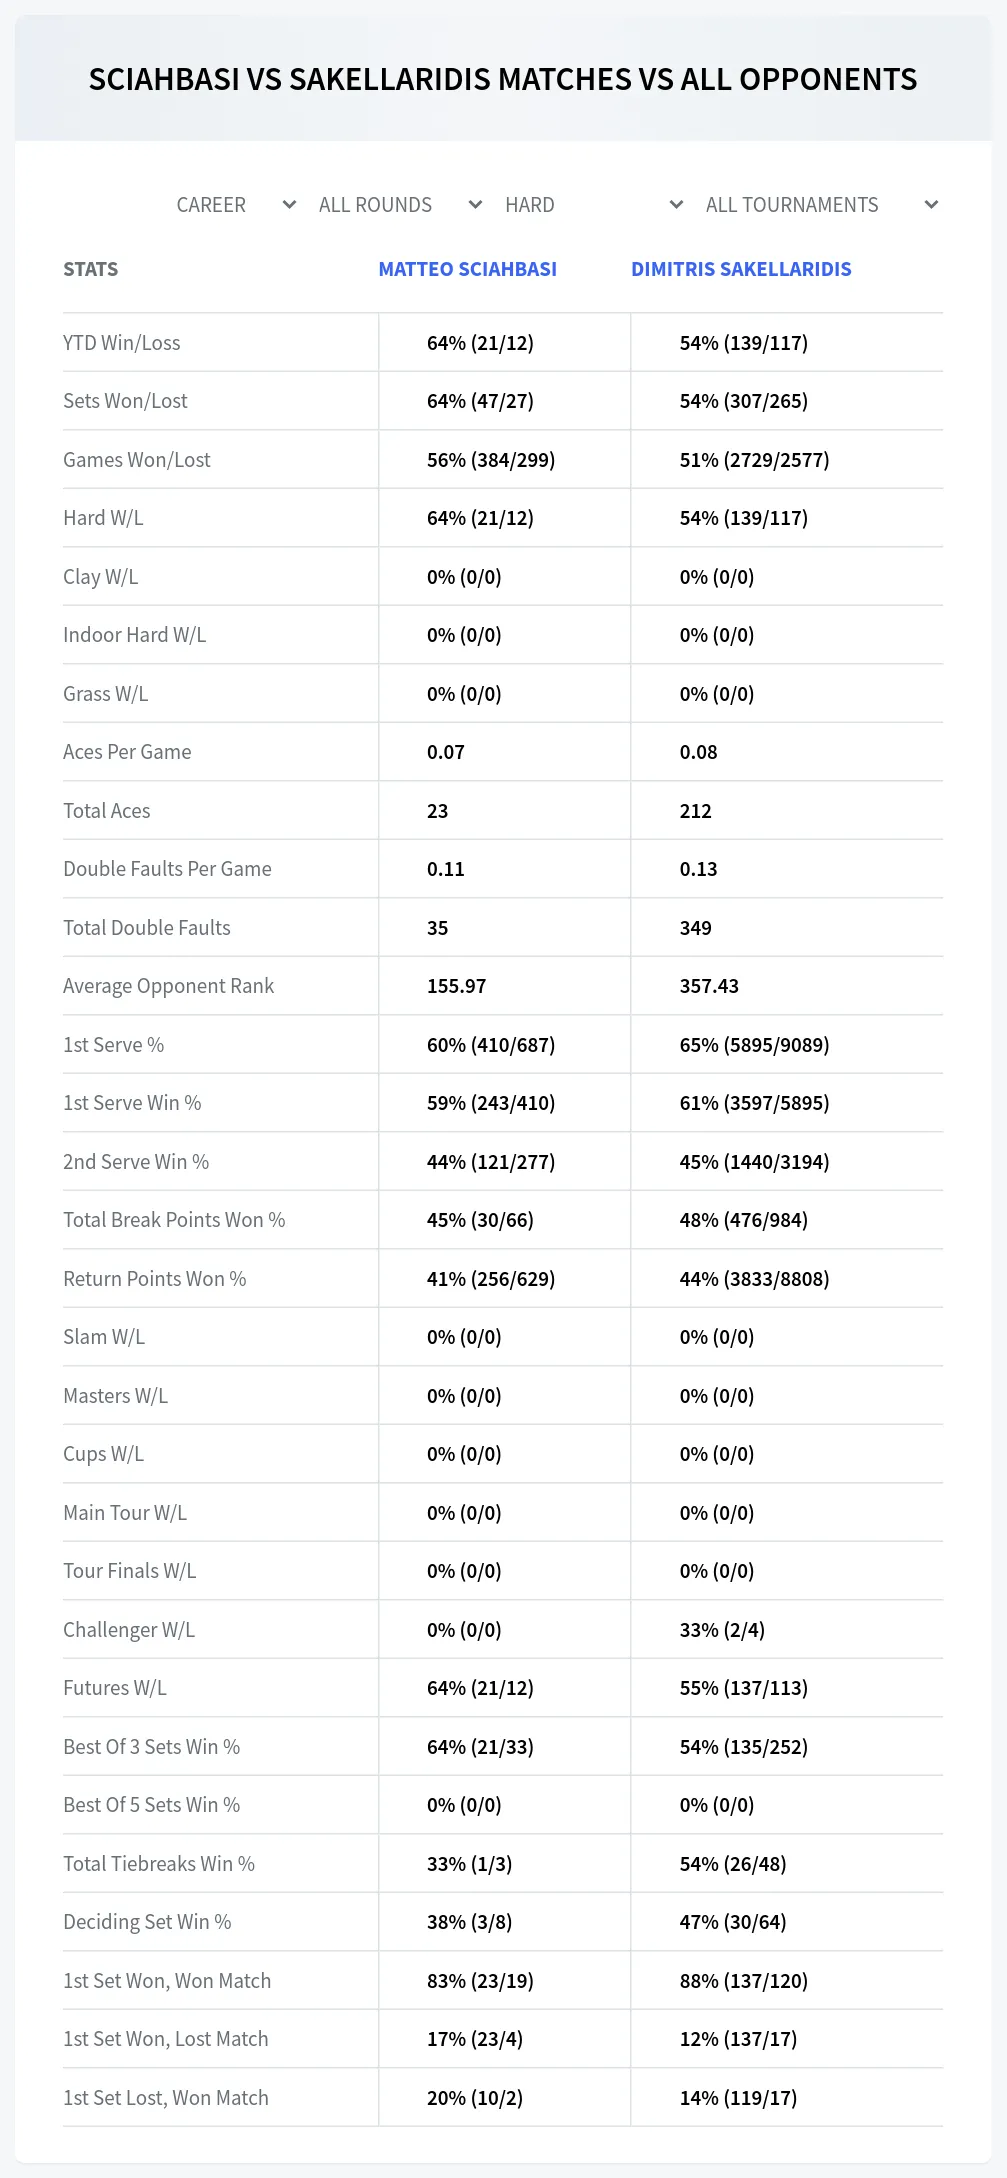Select the Challenger W/L row label

129,1630
